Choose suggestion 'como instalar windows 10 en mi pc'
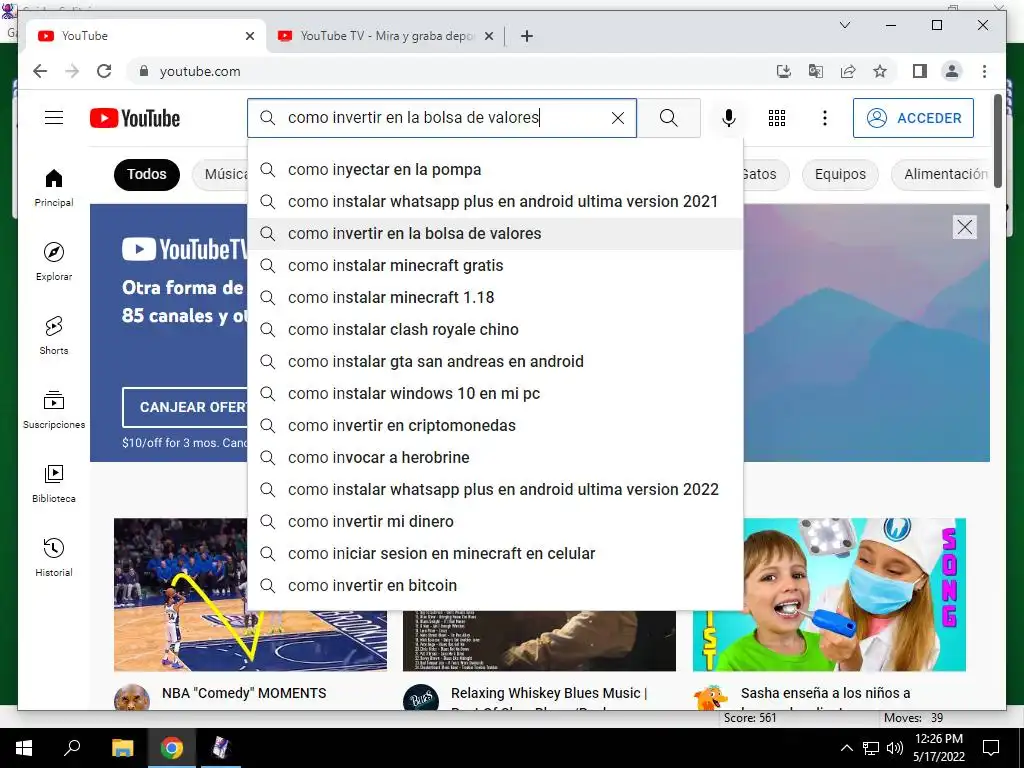This screenshot has height=768, width=1024. point(495,394)
